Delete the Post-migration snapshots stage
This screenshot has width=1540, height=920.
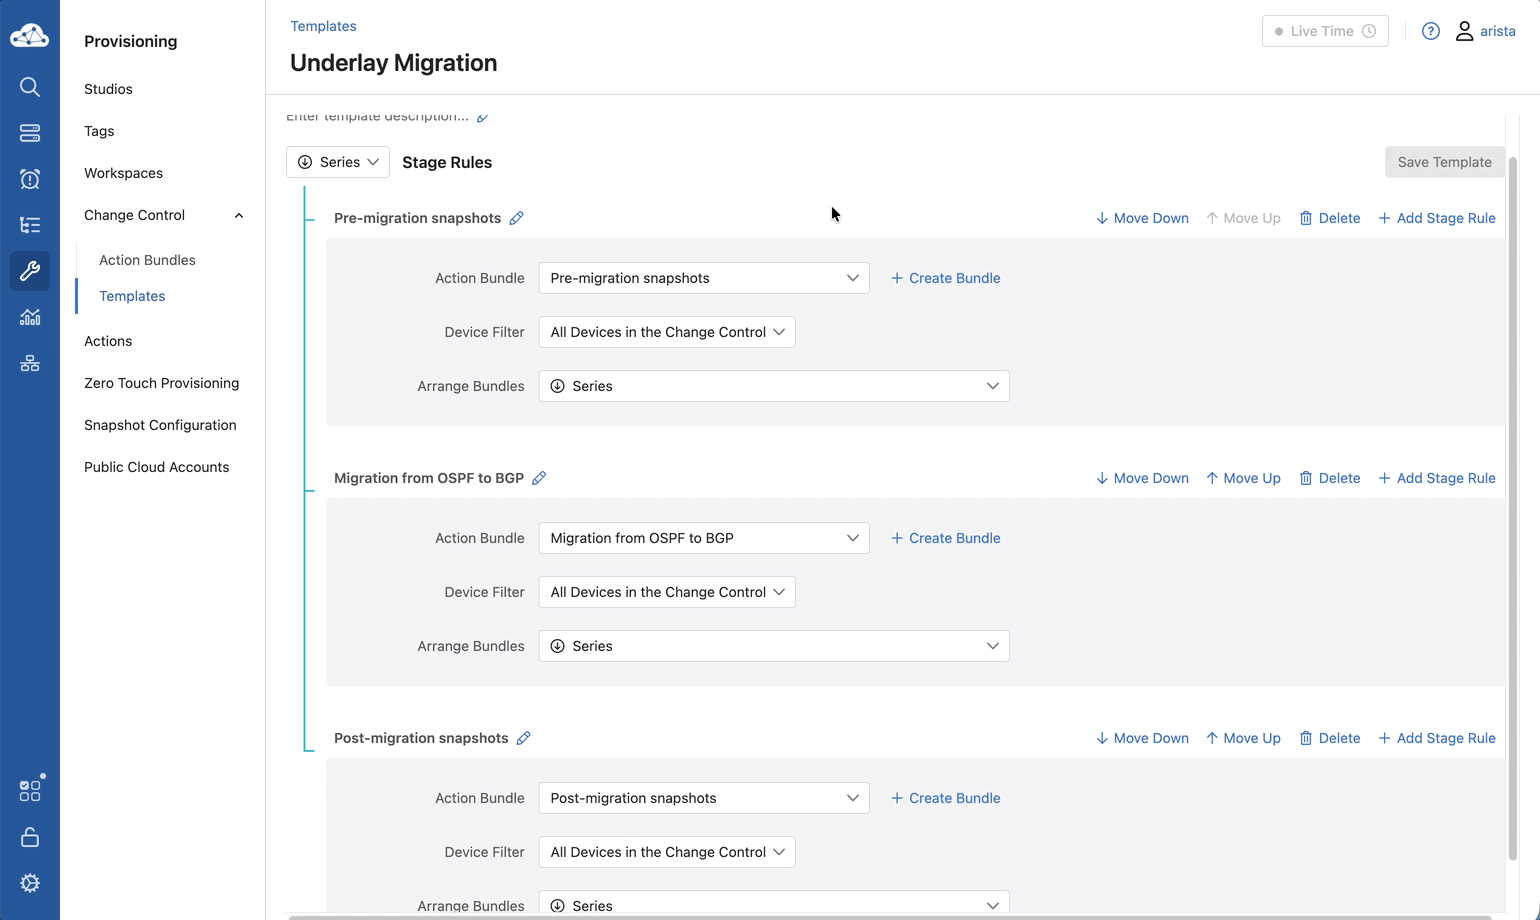(x=1329, y=738)
